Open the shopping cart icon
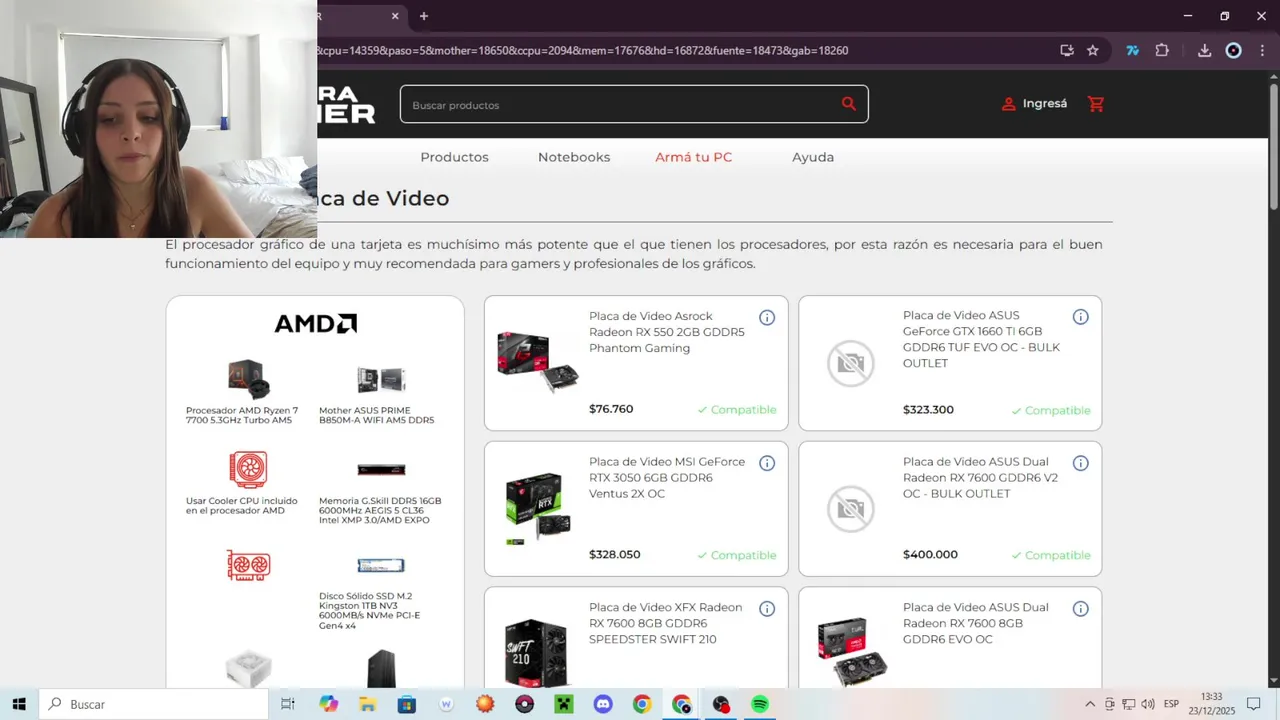Screen dimensions: 1280x720 [1096, 104]
